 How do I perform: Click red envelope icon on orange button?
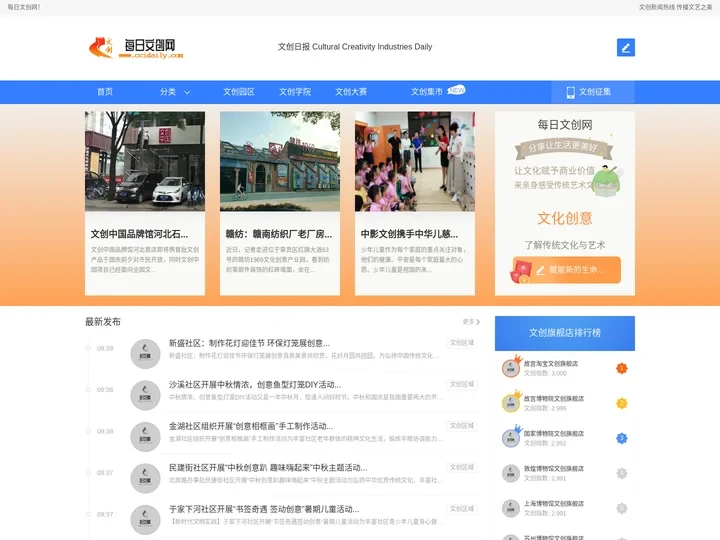click(521, 272)
